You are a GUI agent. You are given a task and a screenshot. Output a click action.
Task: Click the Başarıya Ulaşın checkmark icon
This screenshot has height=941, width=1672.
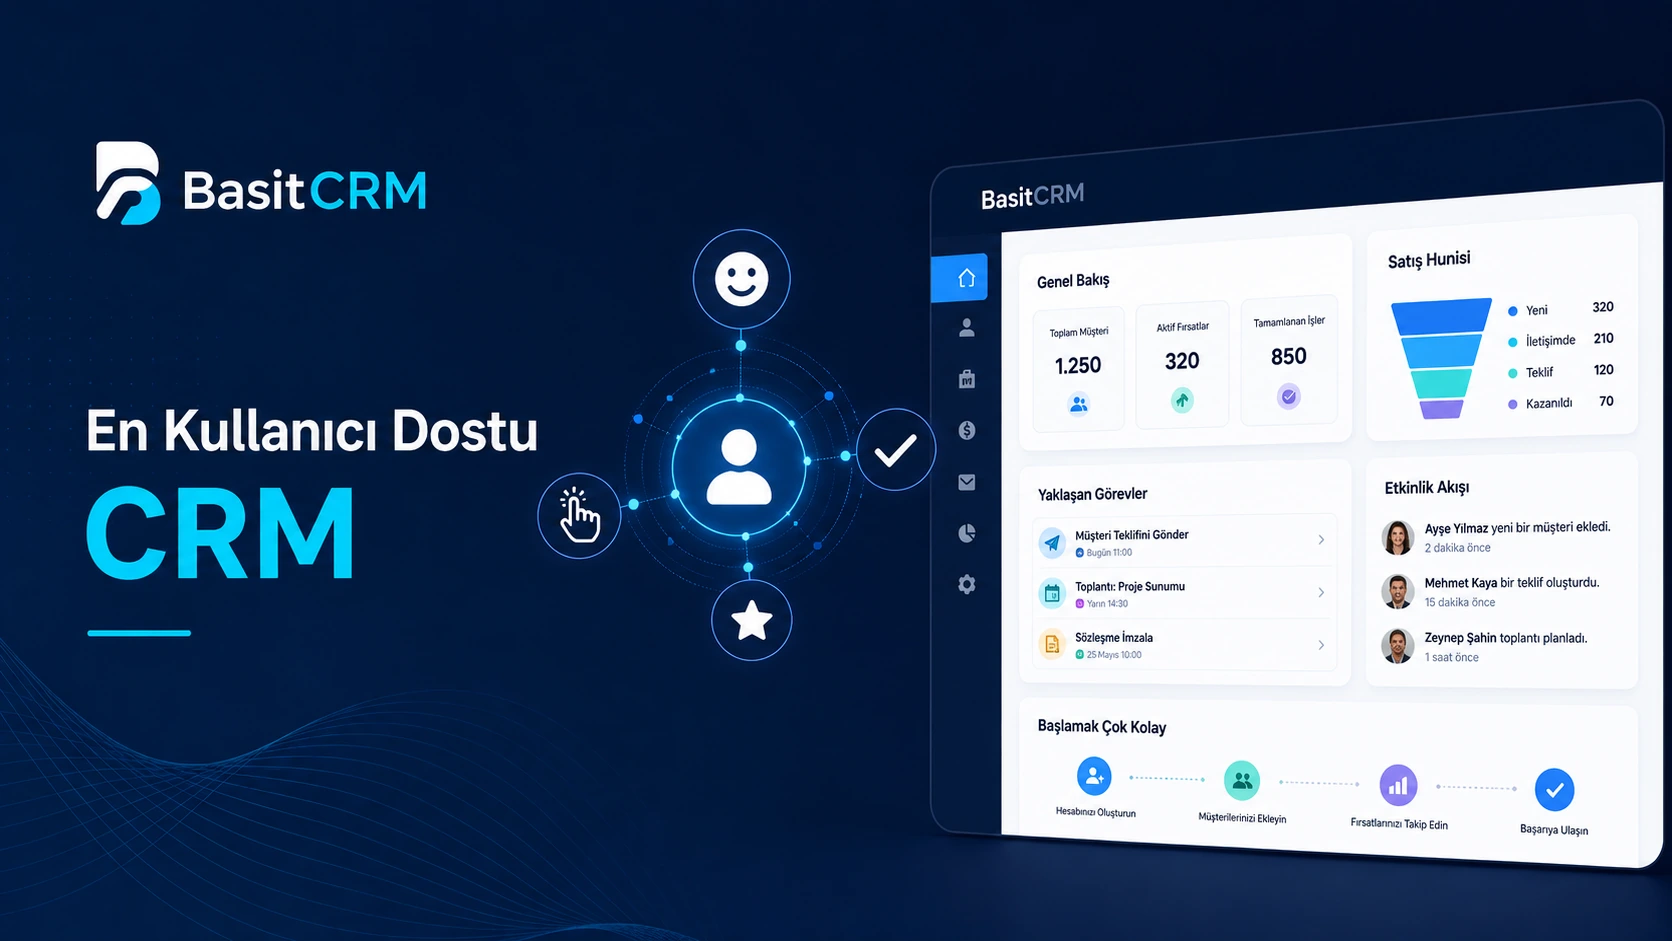pyautogui.click(x=1554, y=790)
